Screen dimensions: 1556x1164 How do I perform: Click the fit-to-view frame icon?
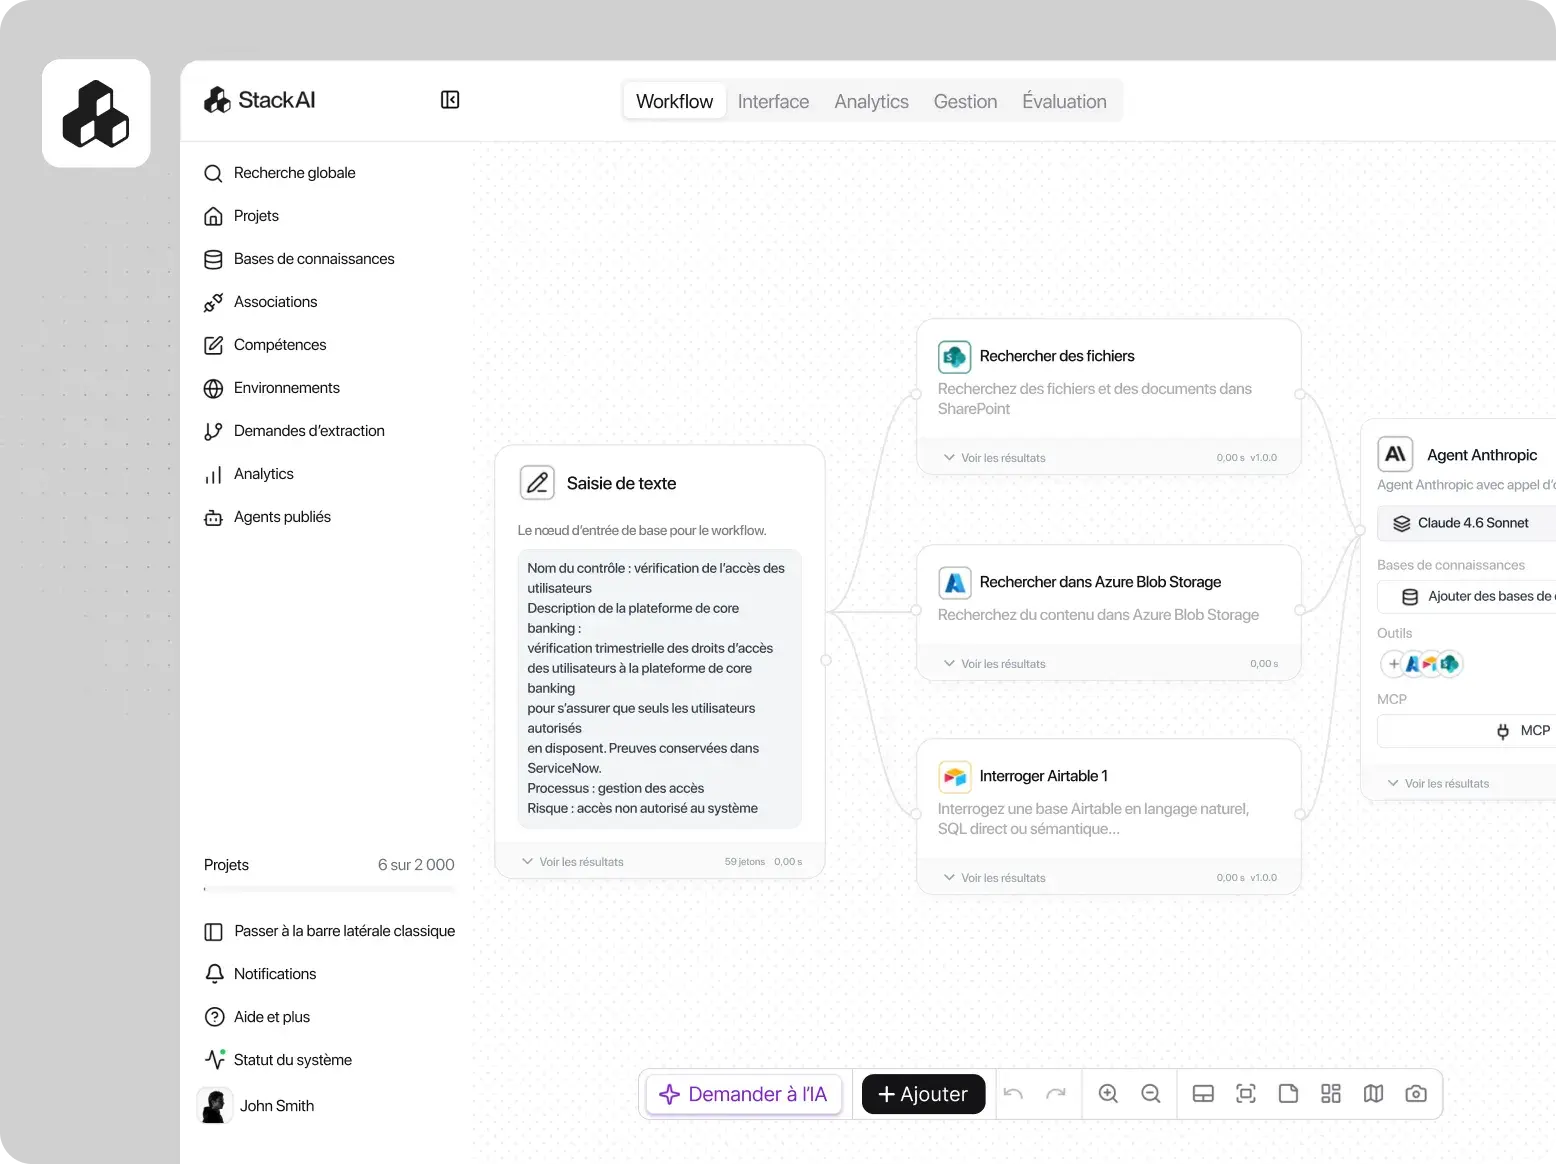click(x=1246, y=1094)
